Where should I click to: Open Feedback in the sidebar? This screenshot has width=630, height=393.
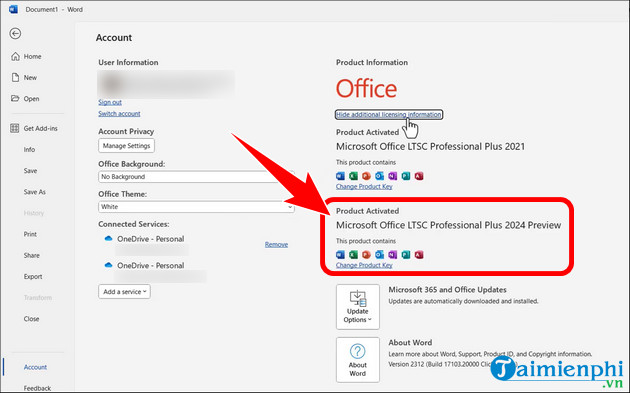point(37,388)
